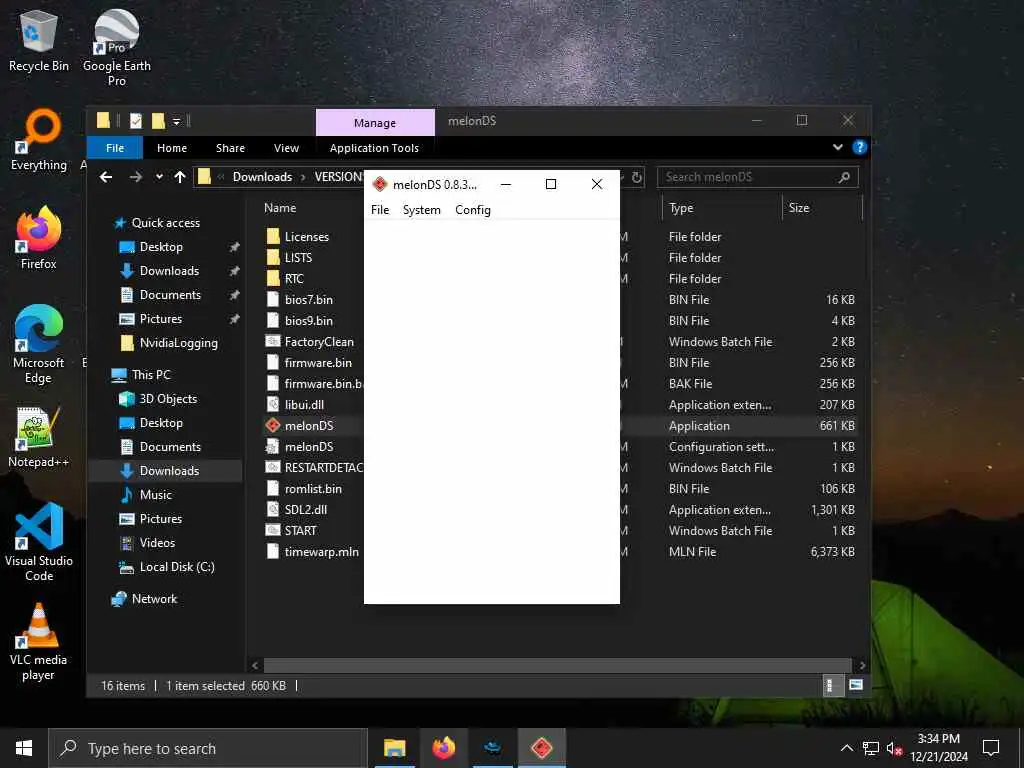Select This PC in navigation pane

(151, 375)
